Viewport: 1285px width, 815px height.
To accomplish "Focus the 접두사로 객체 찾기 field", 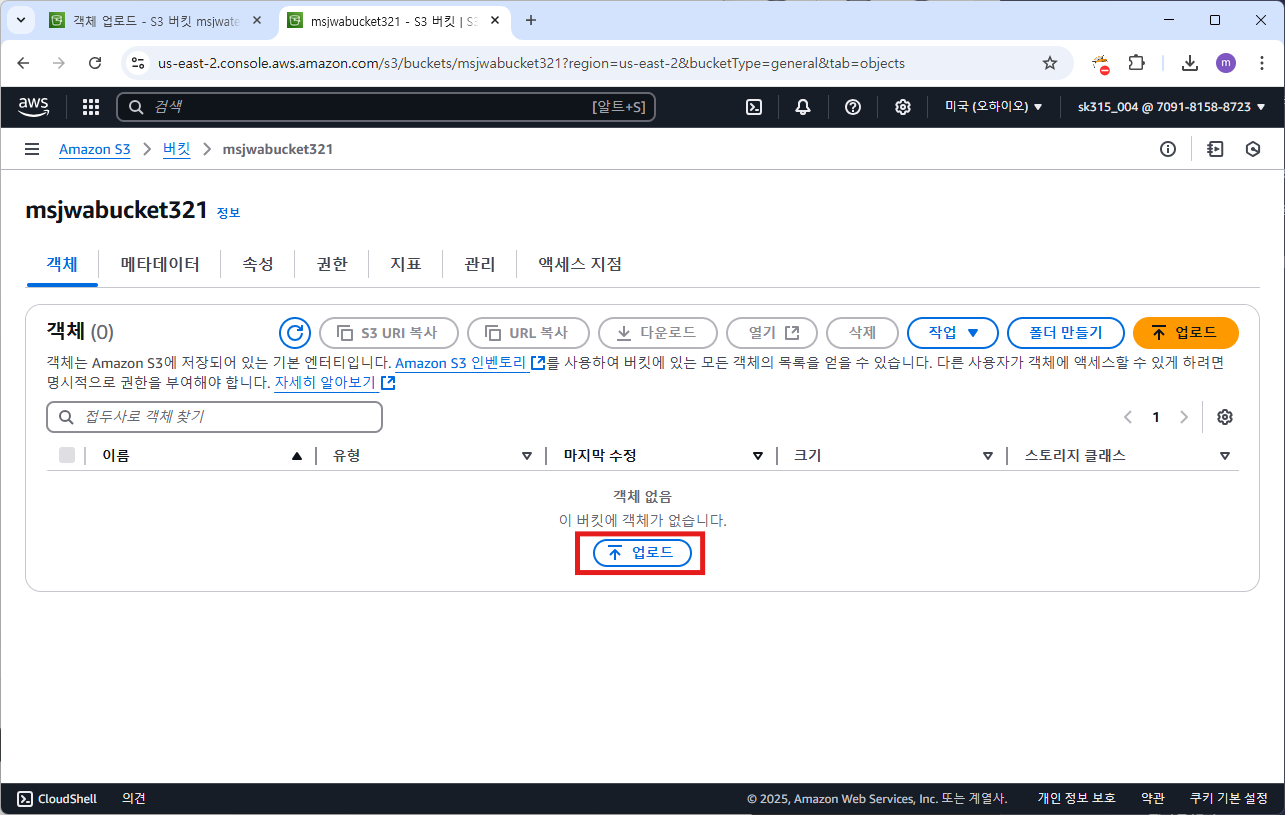I will click(214, 417).
